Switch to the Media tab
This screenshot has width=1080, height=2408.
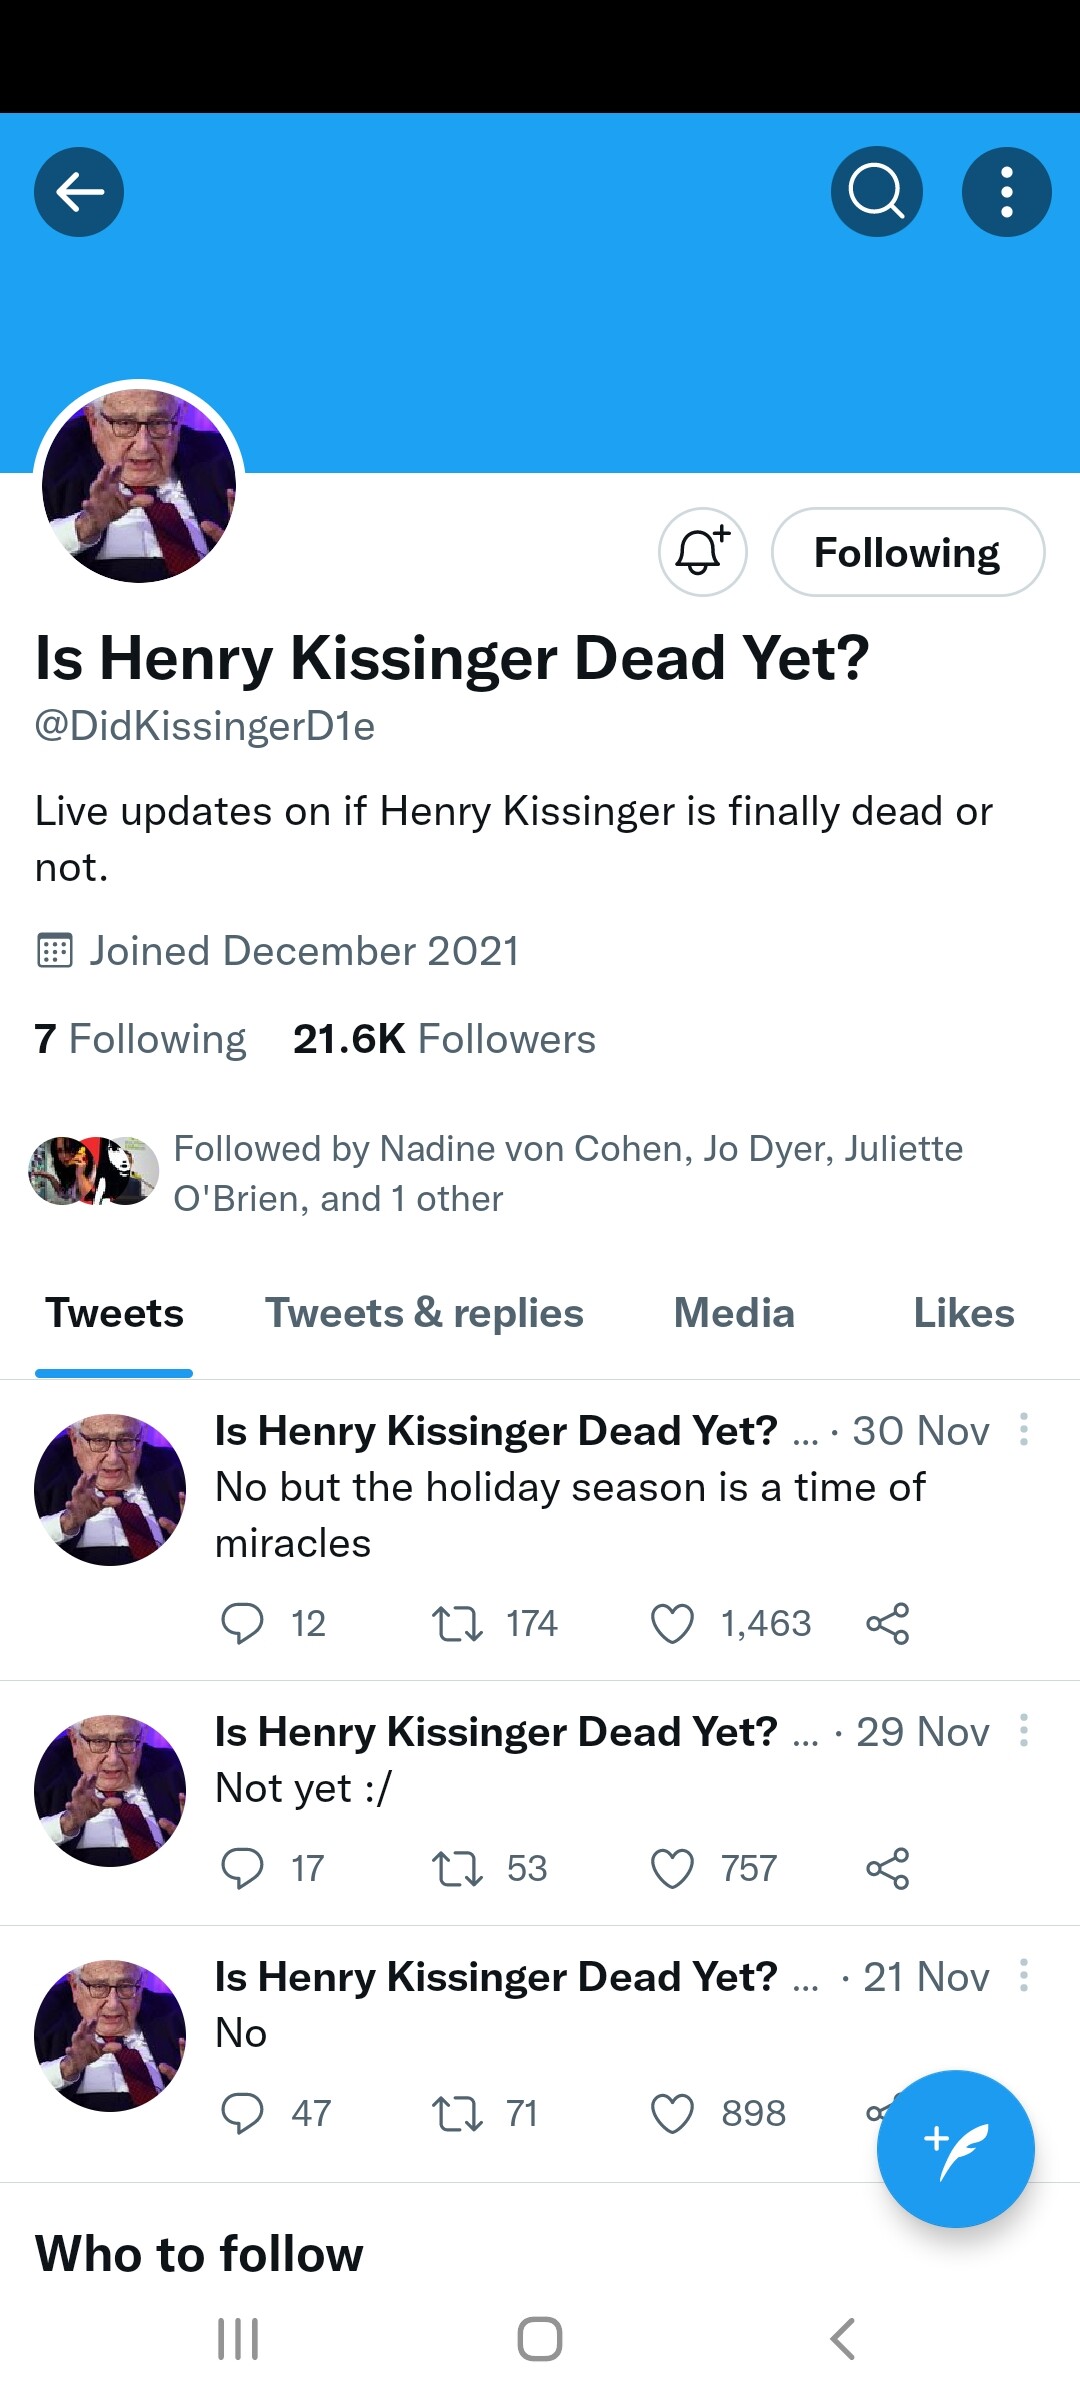point(734,1313)
